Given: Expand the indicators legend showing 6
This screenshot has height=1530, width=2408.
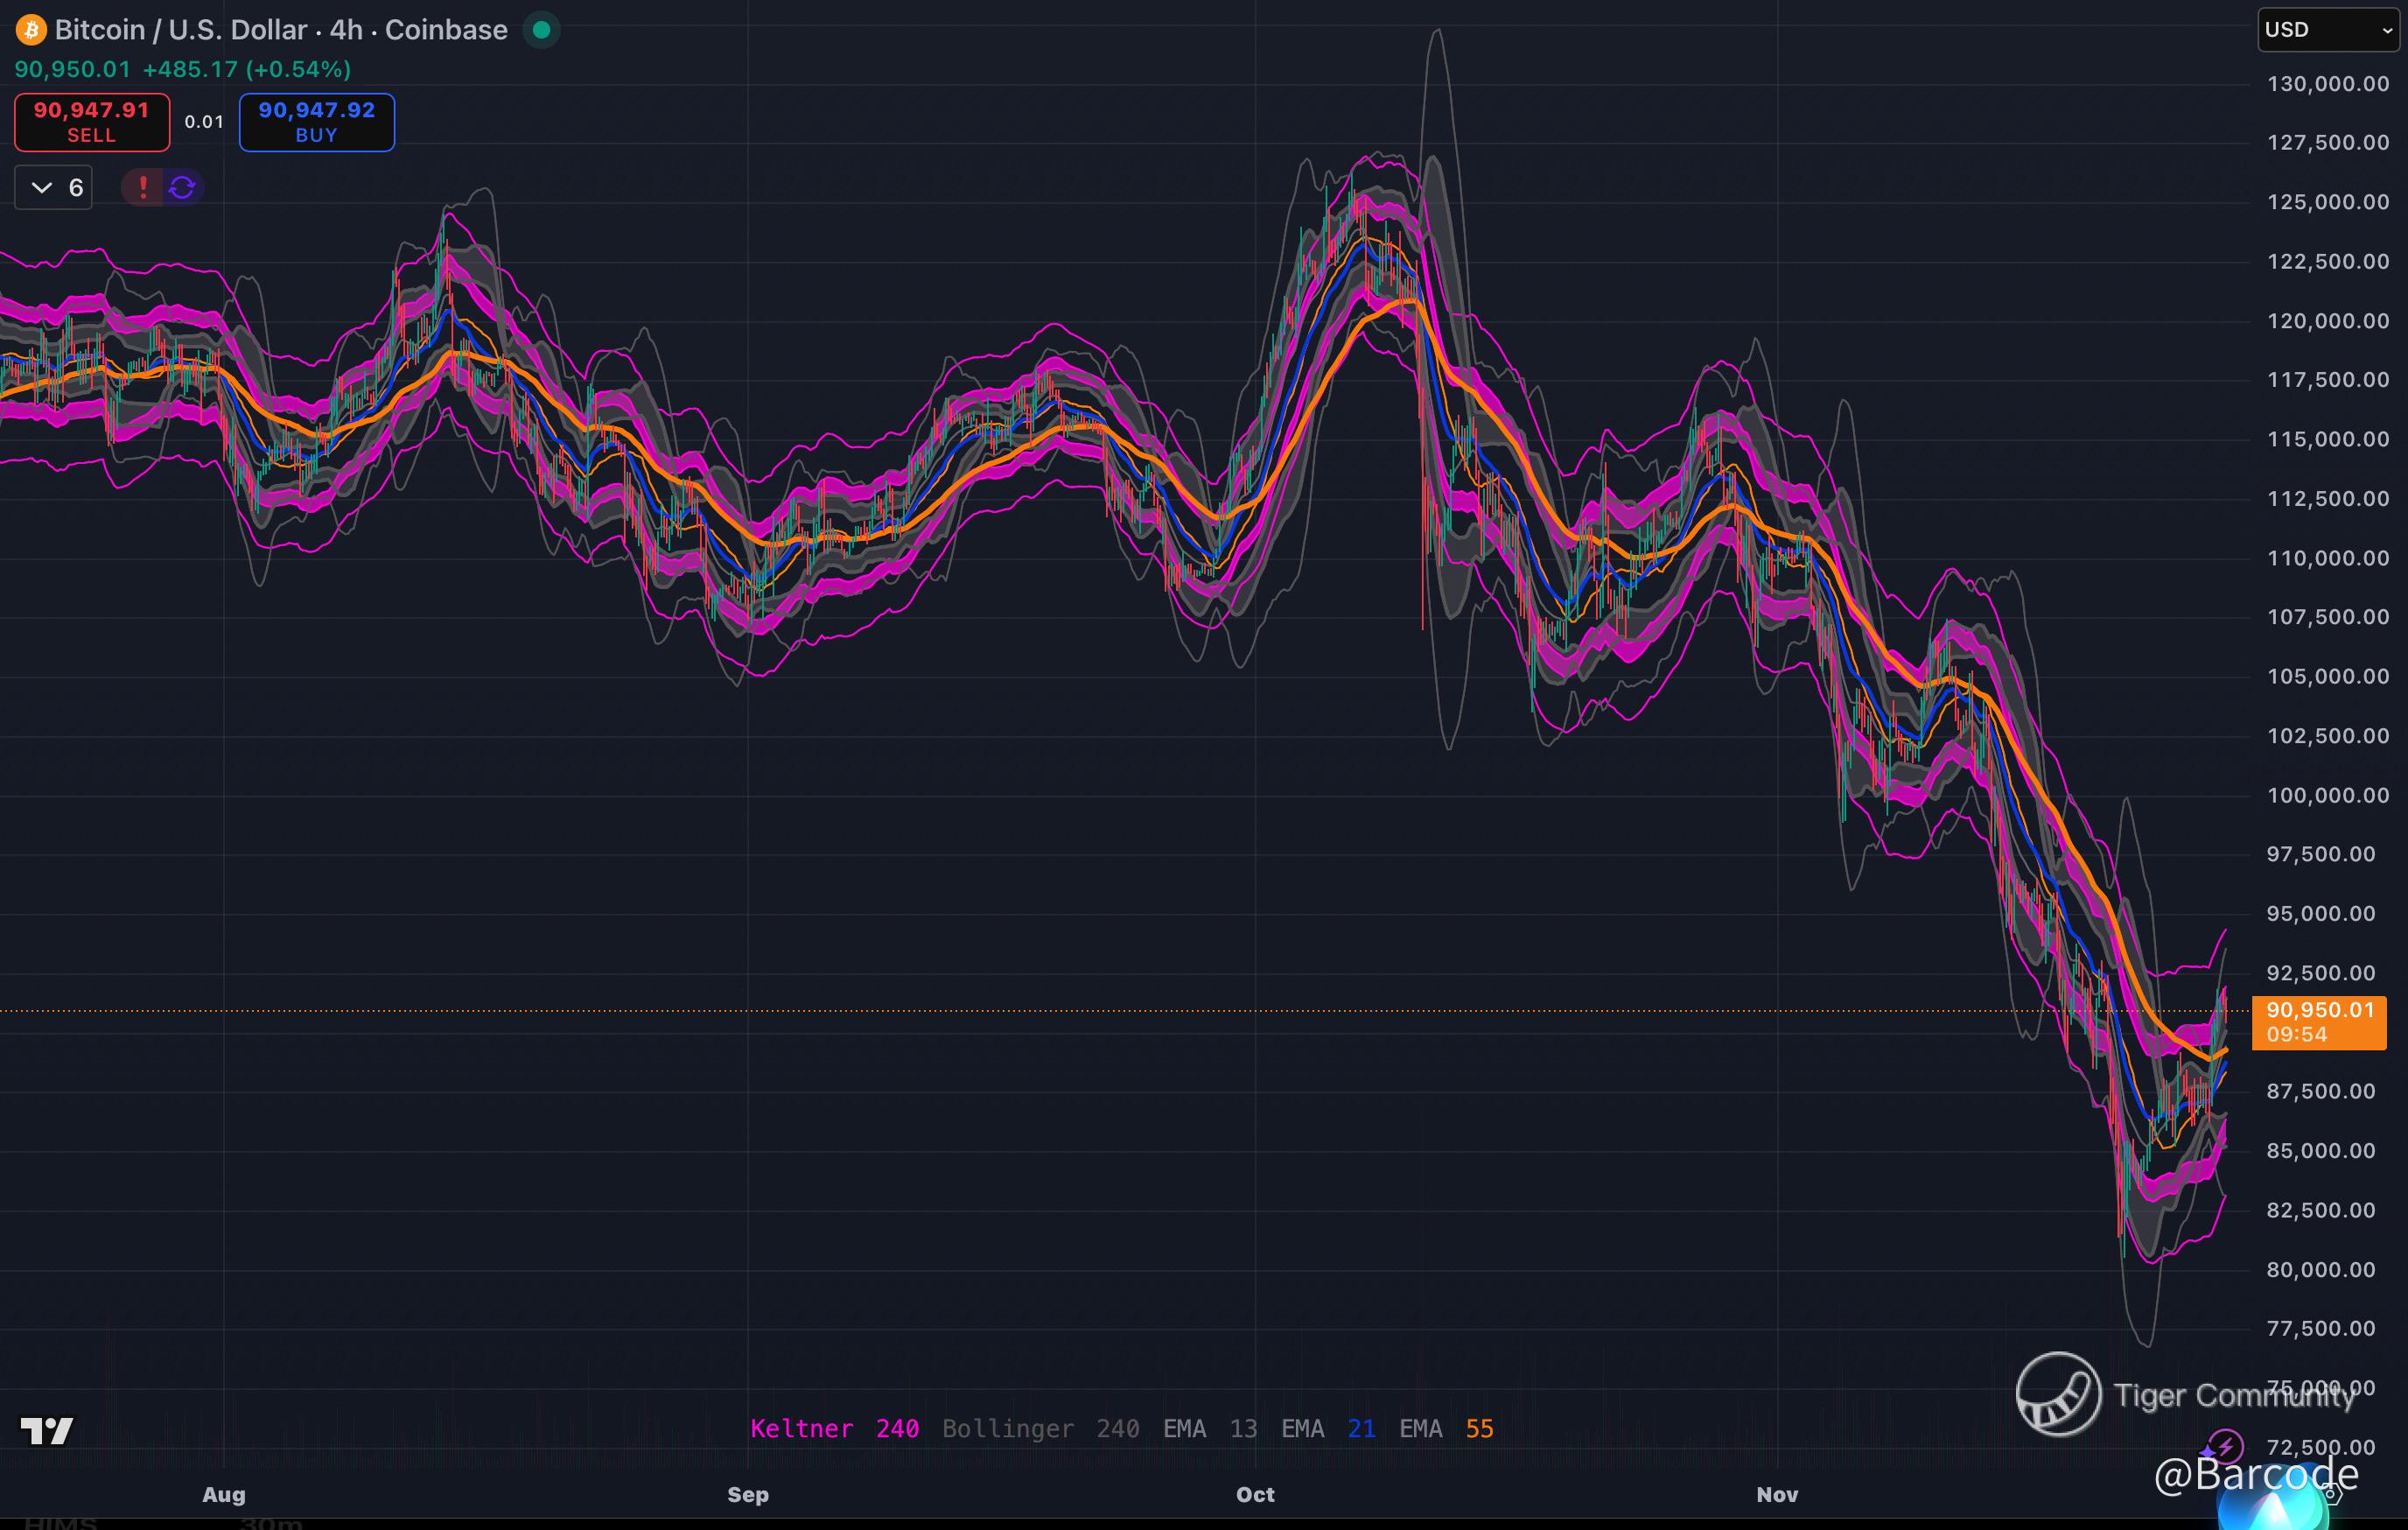Looking at the screenshot, I should pos(54,187).
